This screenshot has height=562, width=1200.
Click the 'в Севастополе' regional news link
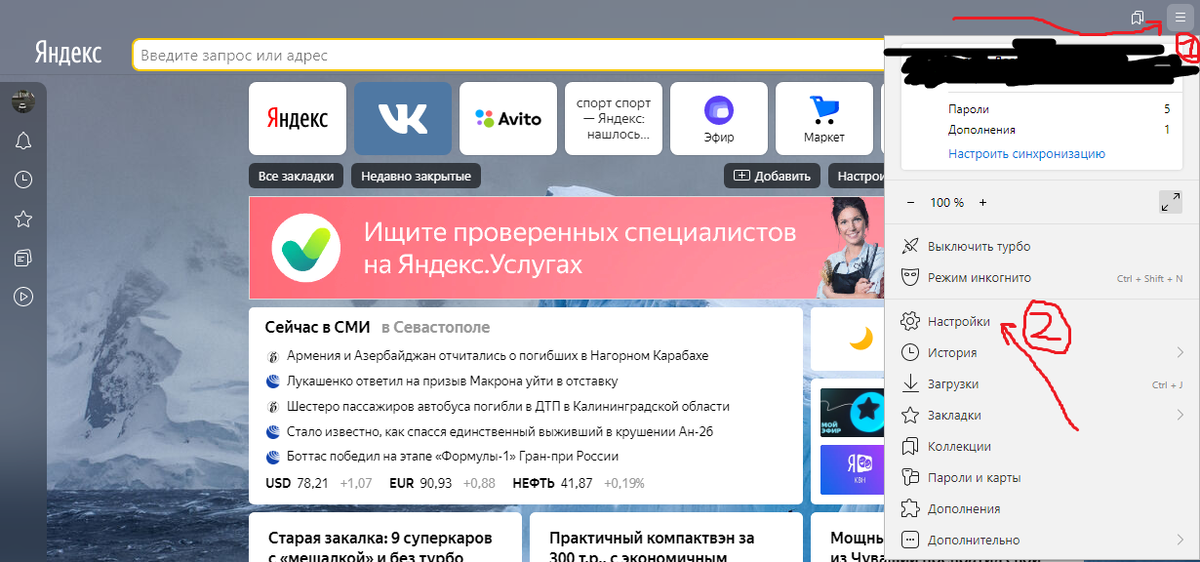[x=435, y=327]
